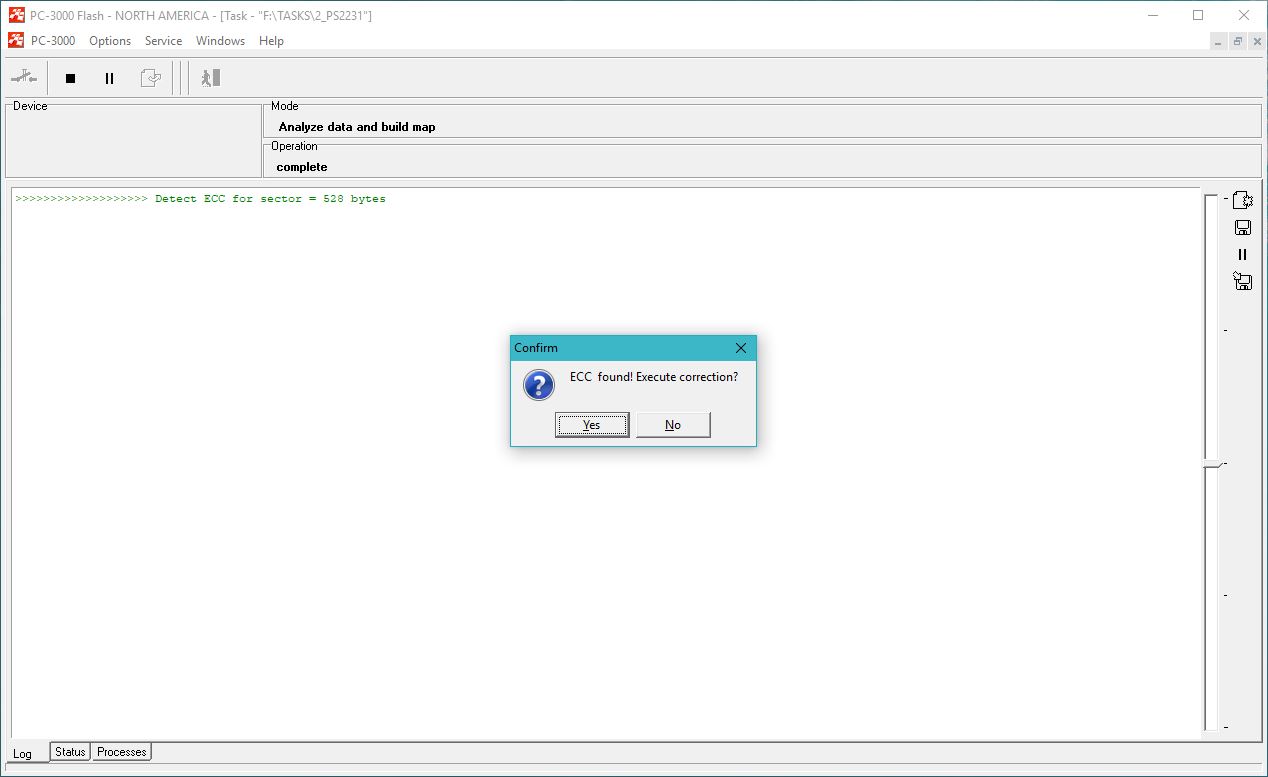Click the connection switch toolbar icon
Screen dimensions: 1268x777
(24, 78)
